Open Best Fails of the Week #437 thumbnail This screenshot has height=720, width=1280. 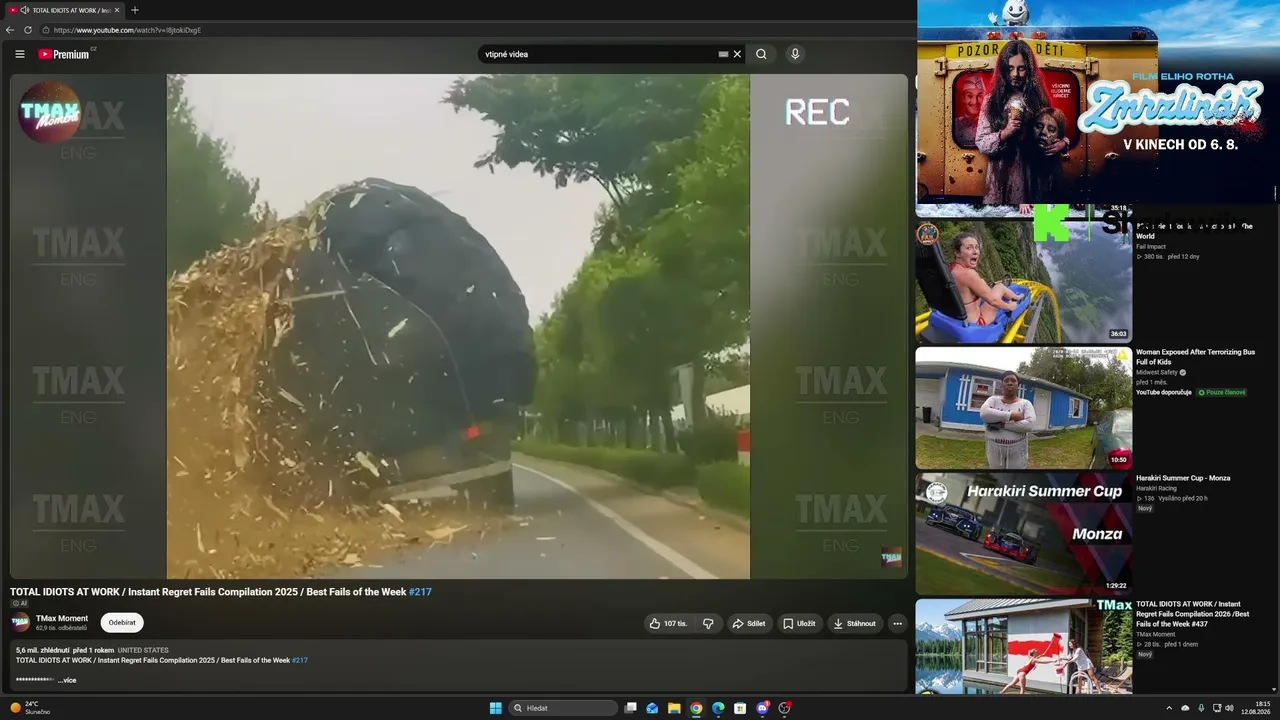(1024, 646)
